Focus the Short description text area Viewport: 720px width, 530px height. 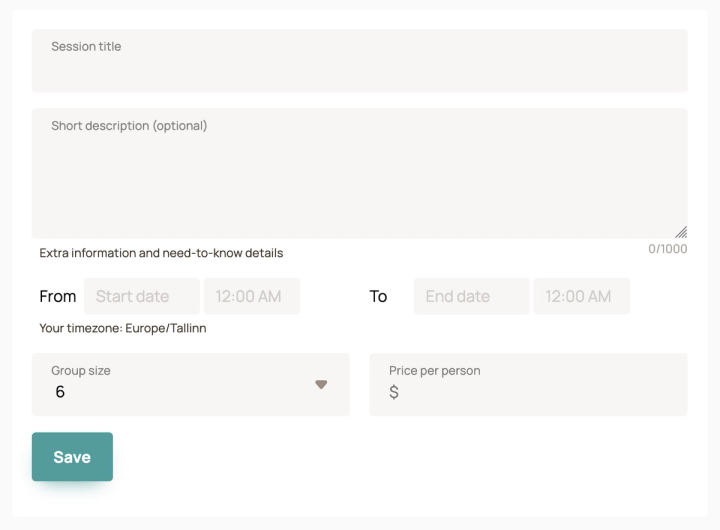[x=360, y=174]
